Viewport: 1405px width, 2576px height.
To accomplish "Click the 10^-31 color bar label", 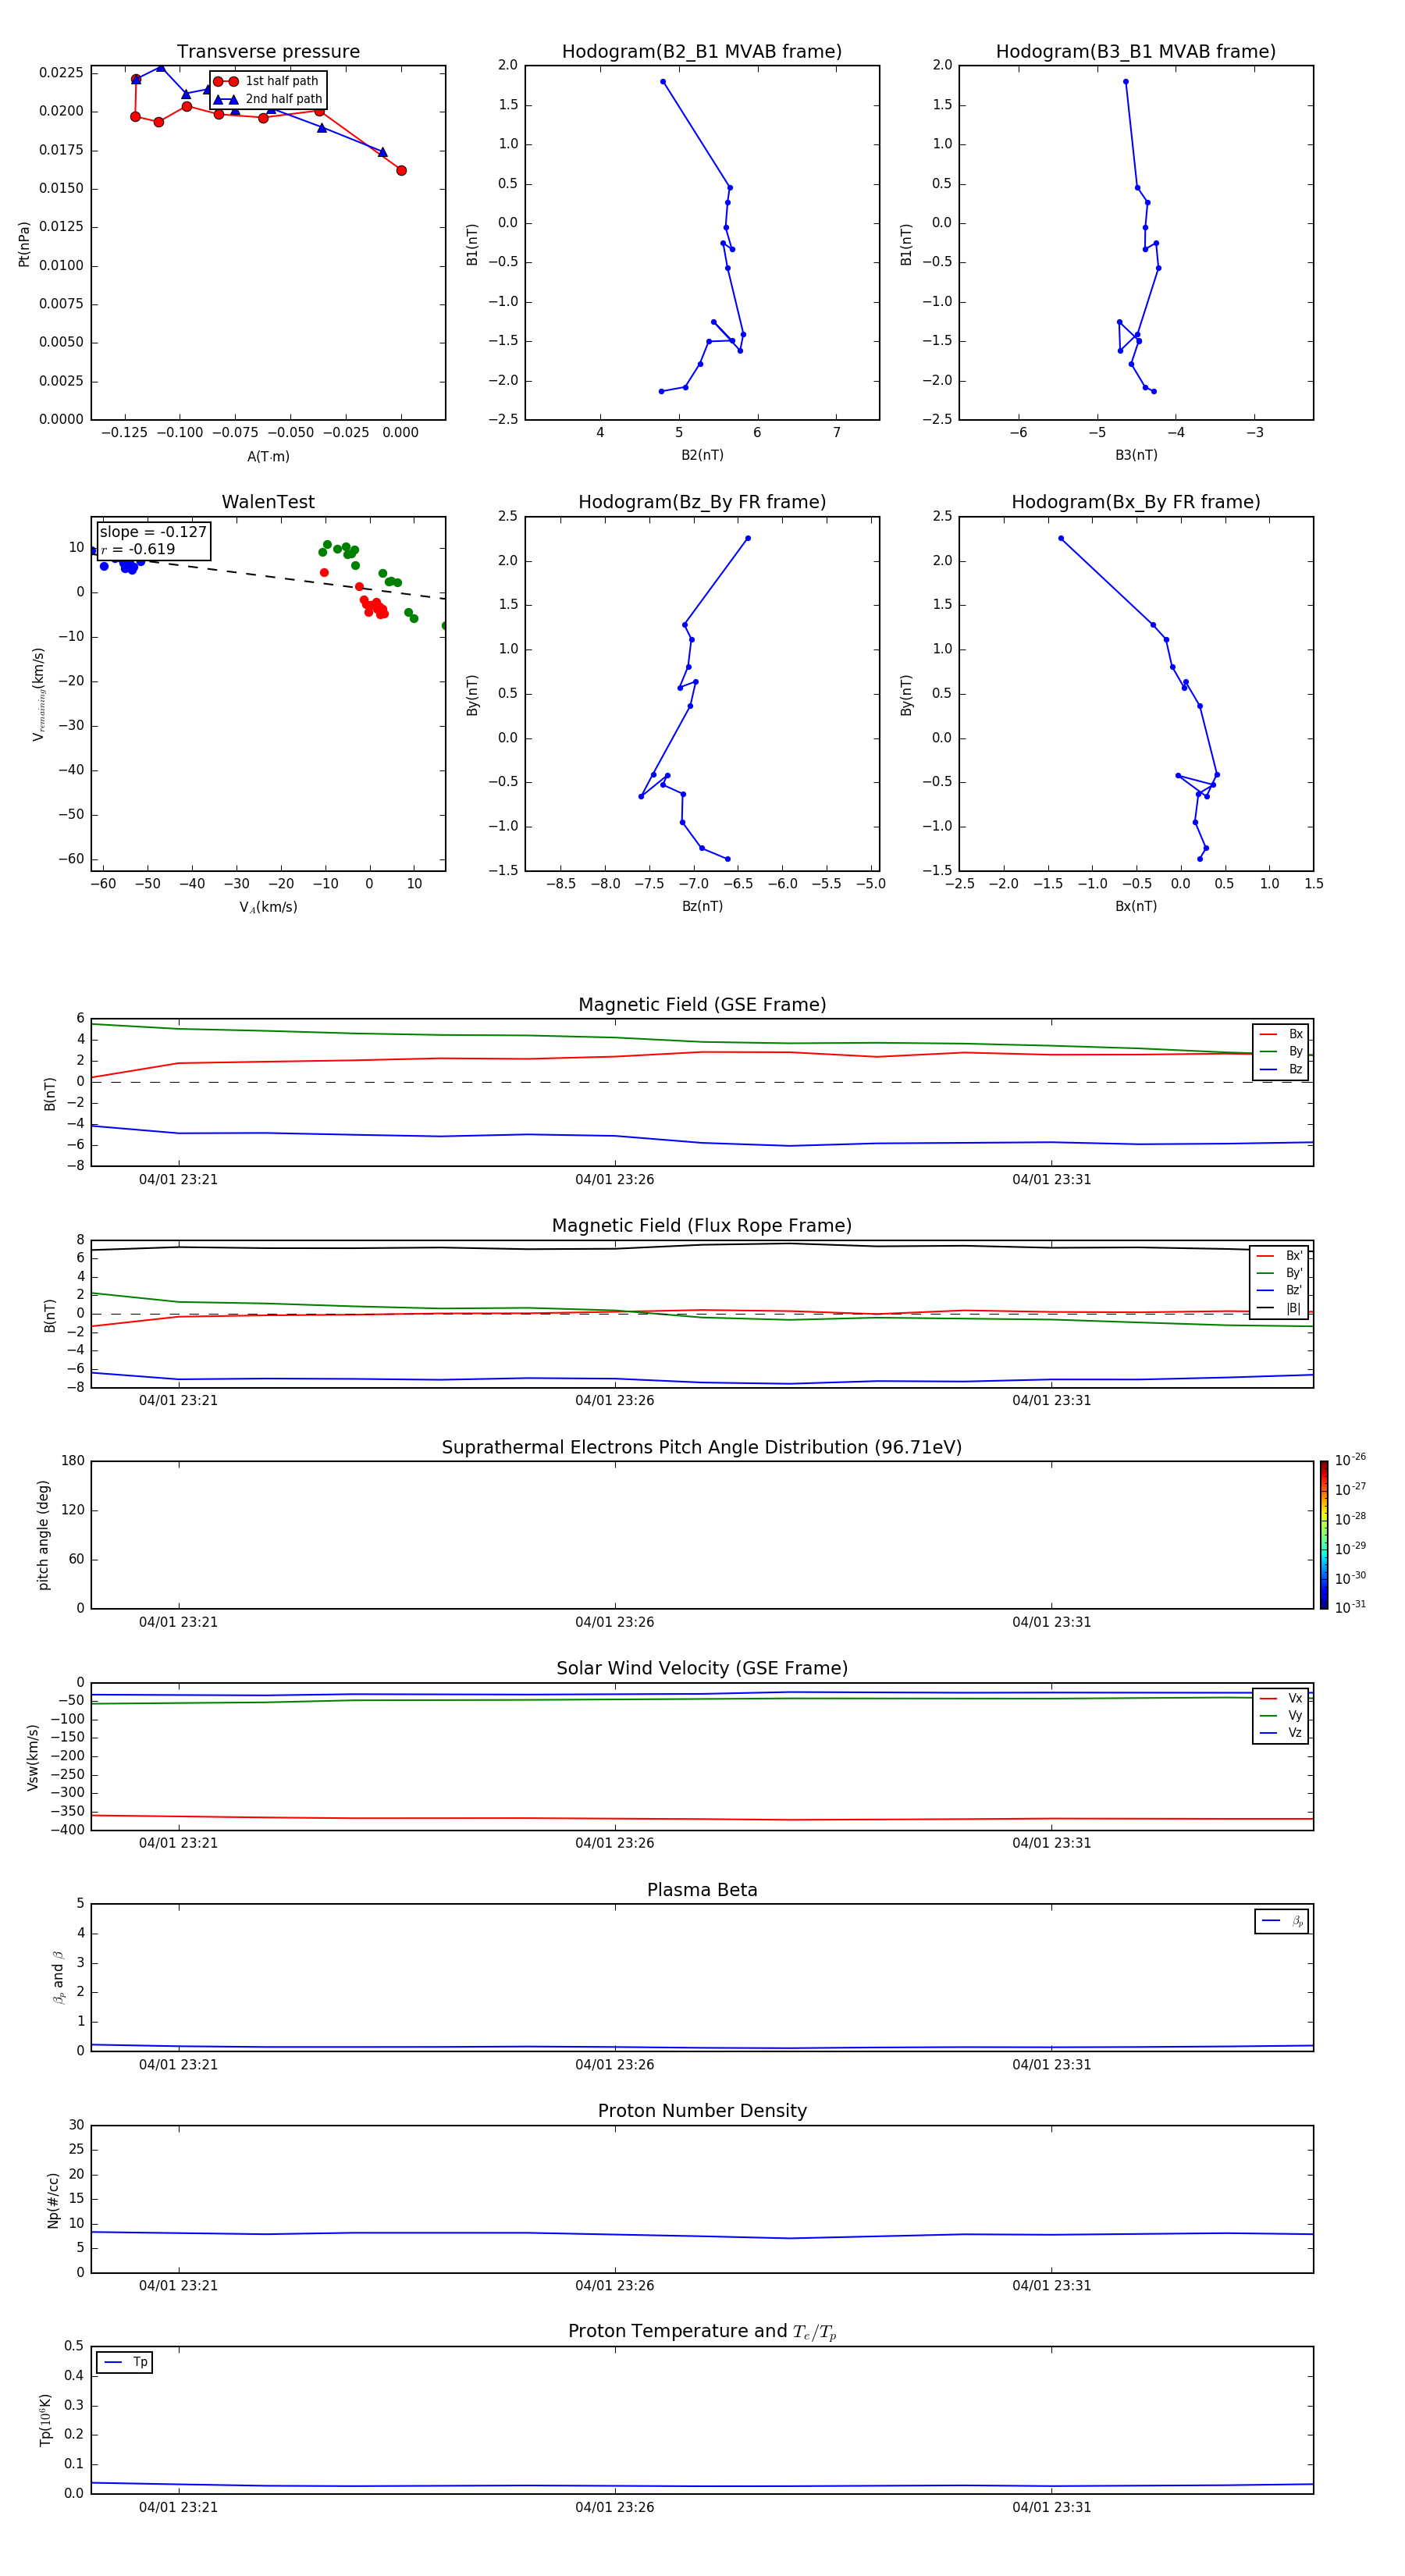I will click(x=1350, y=1607).
